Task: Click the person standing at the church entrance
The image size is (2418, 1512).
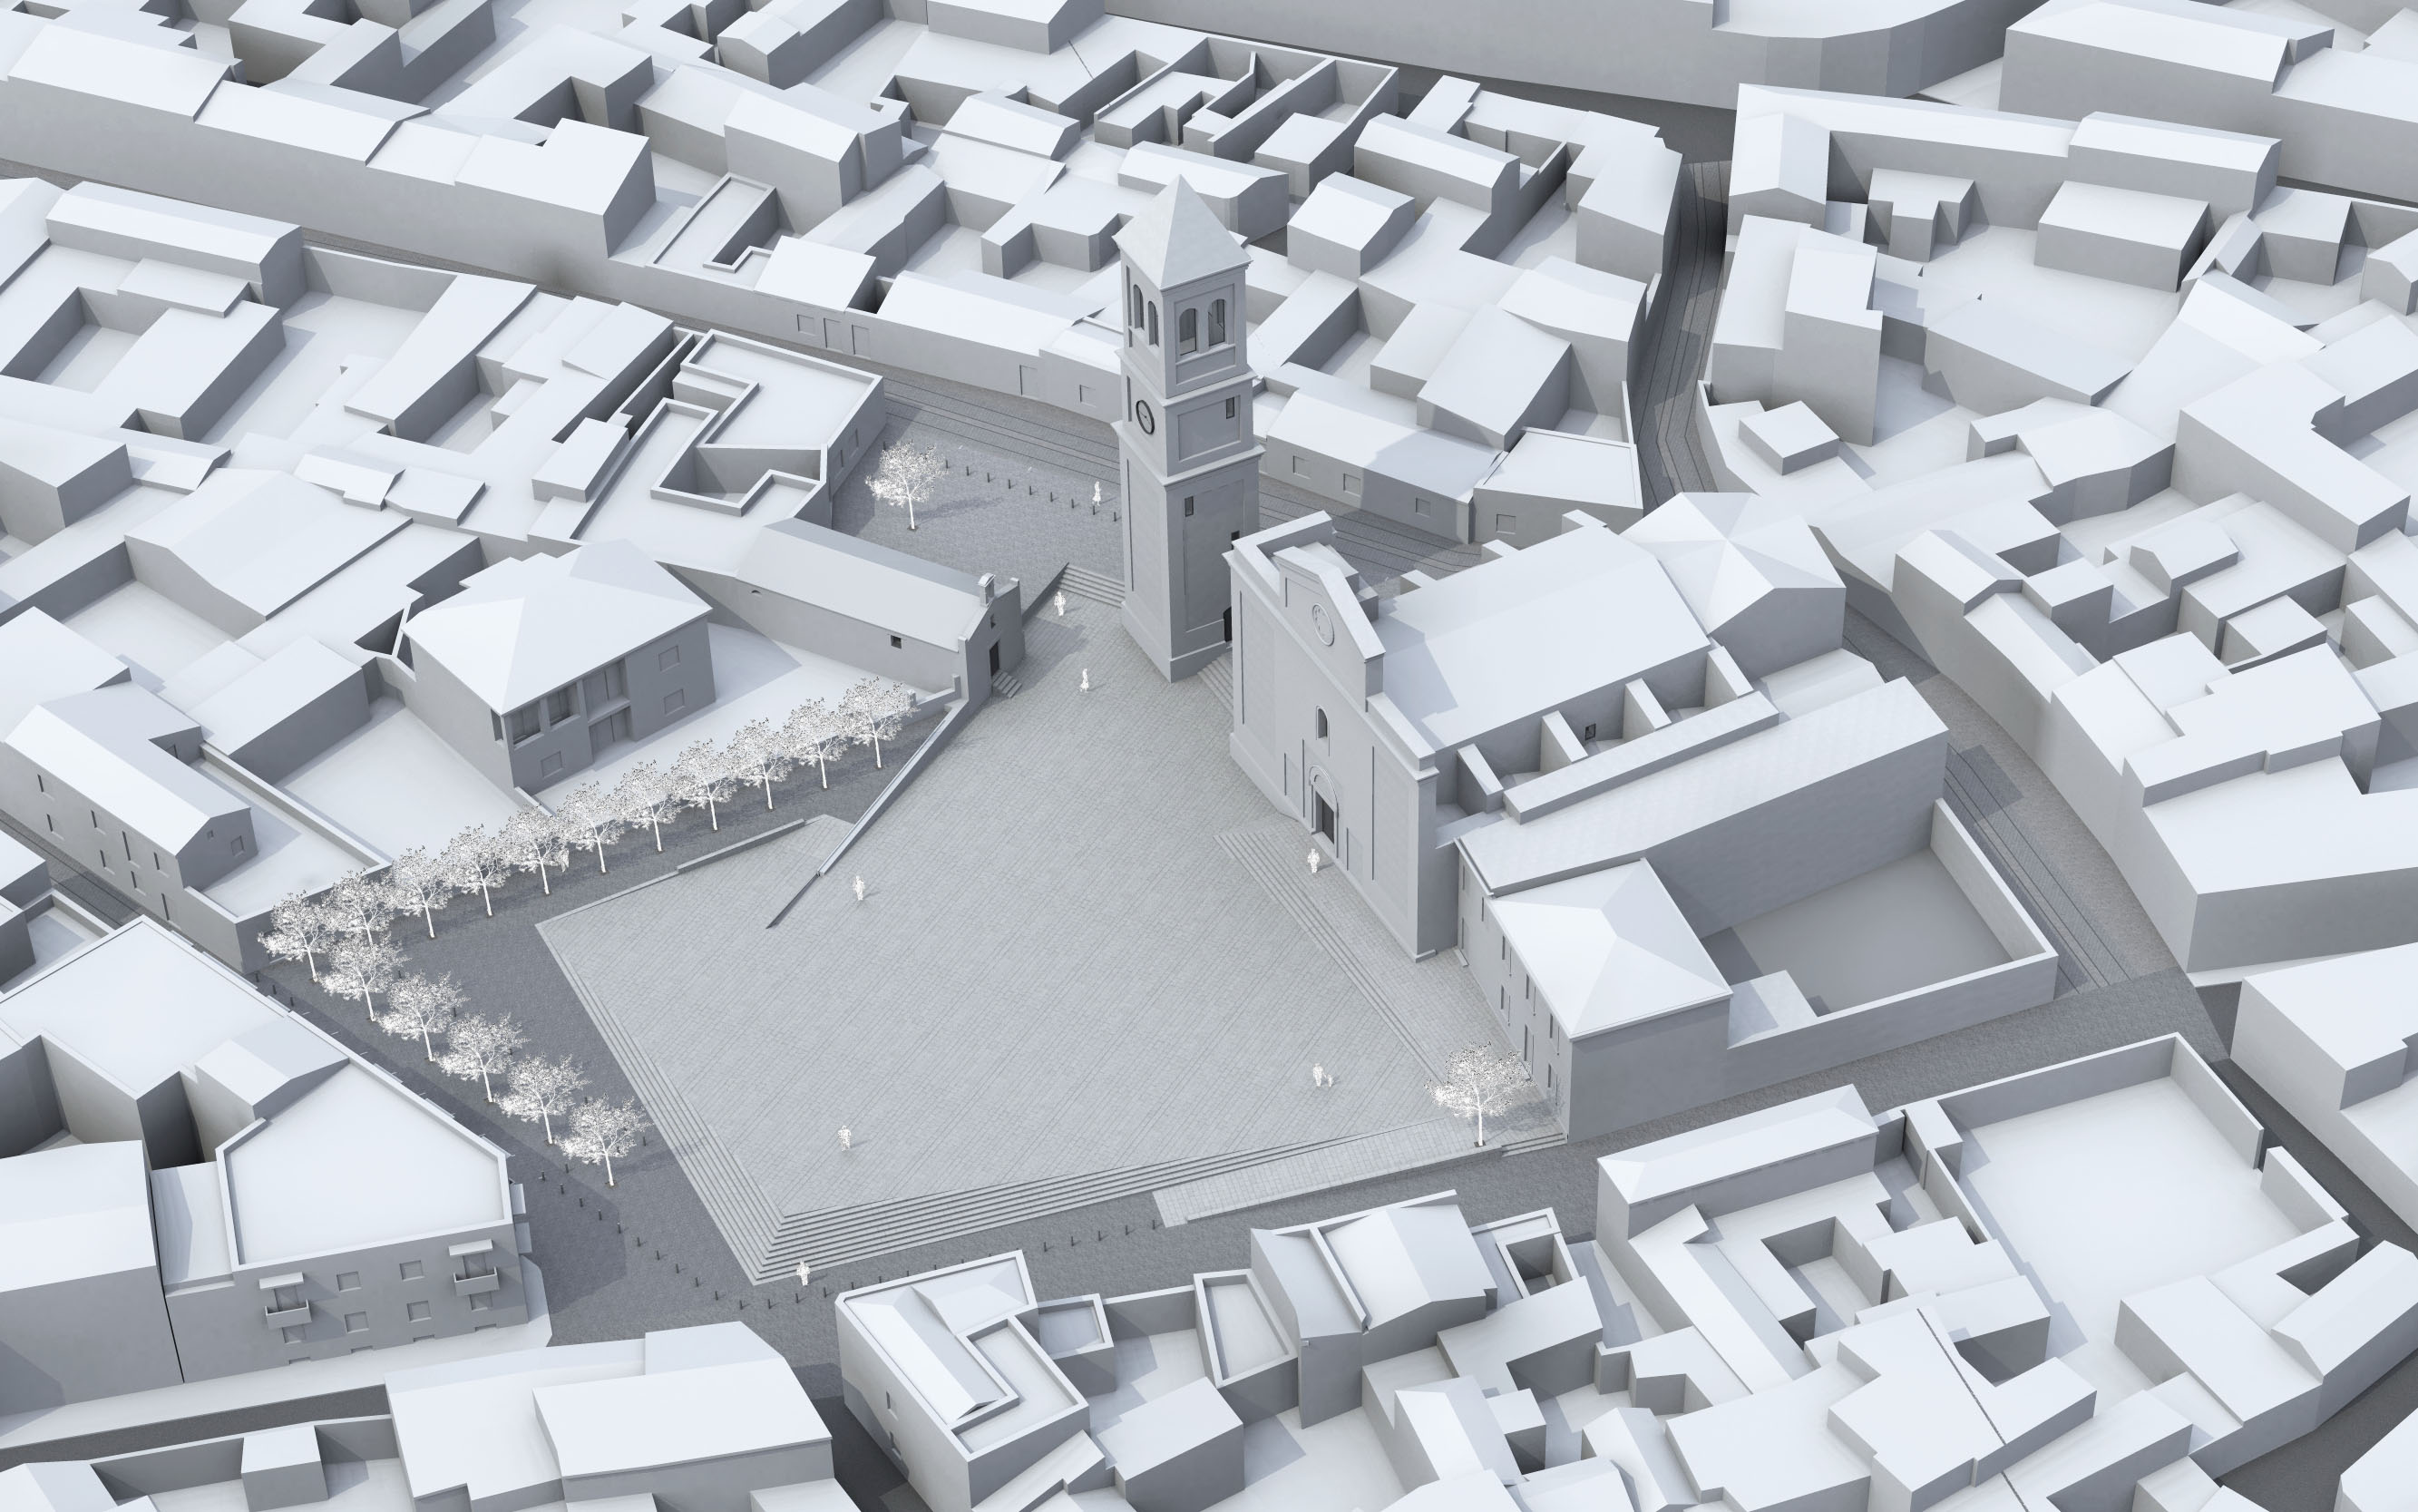Action: tap(1314, 861)
